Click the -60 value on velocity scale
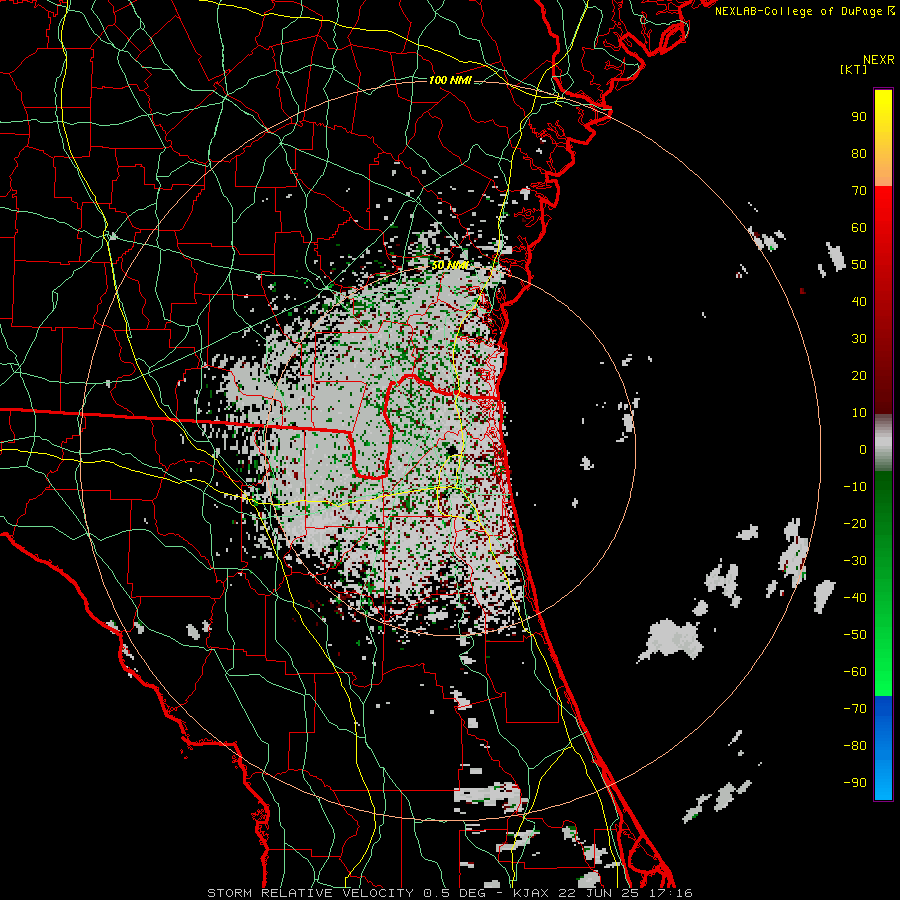This screenshot has width=900, height=900. (x=855, y=672)
